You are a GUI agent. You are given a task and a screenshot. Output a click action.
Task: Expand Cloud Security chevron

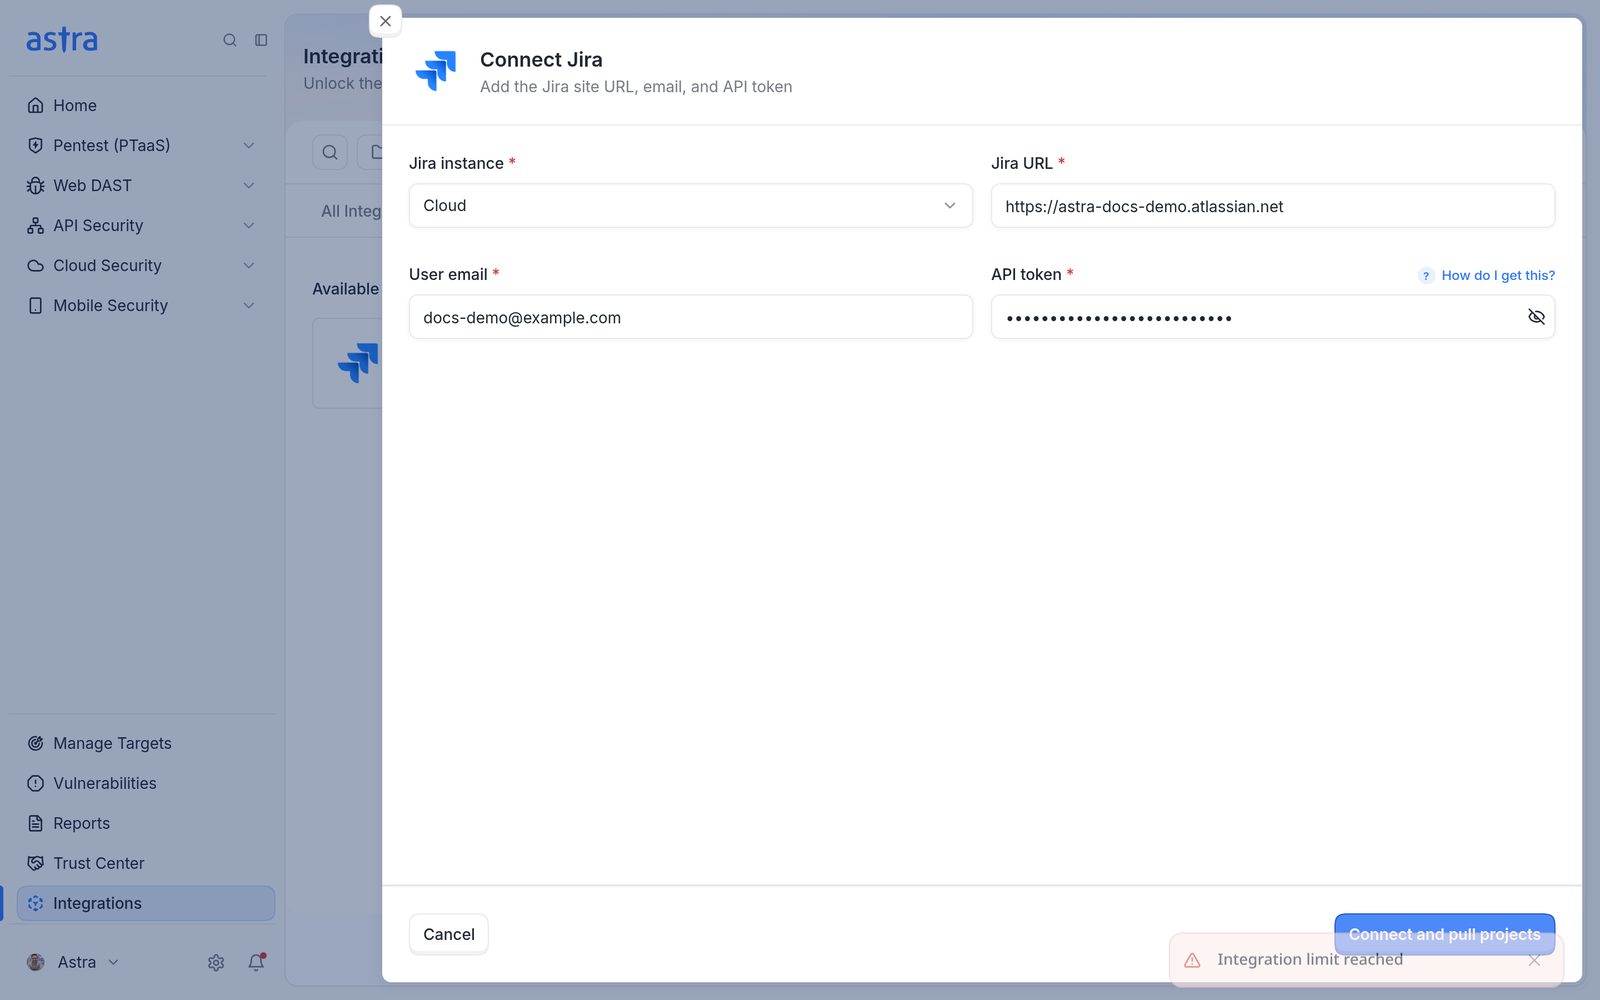click(x=249, y=265)
